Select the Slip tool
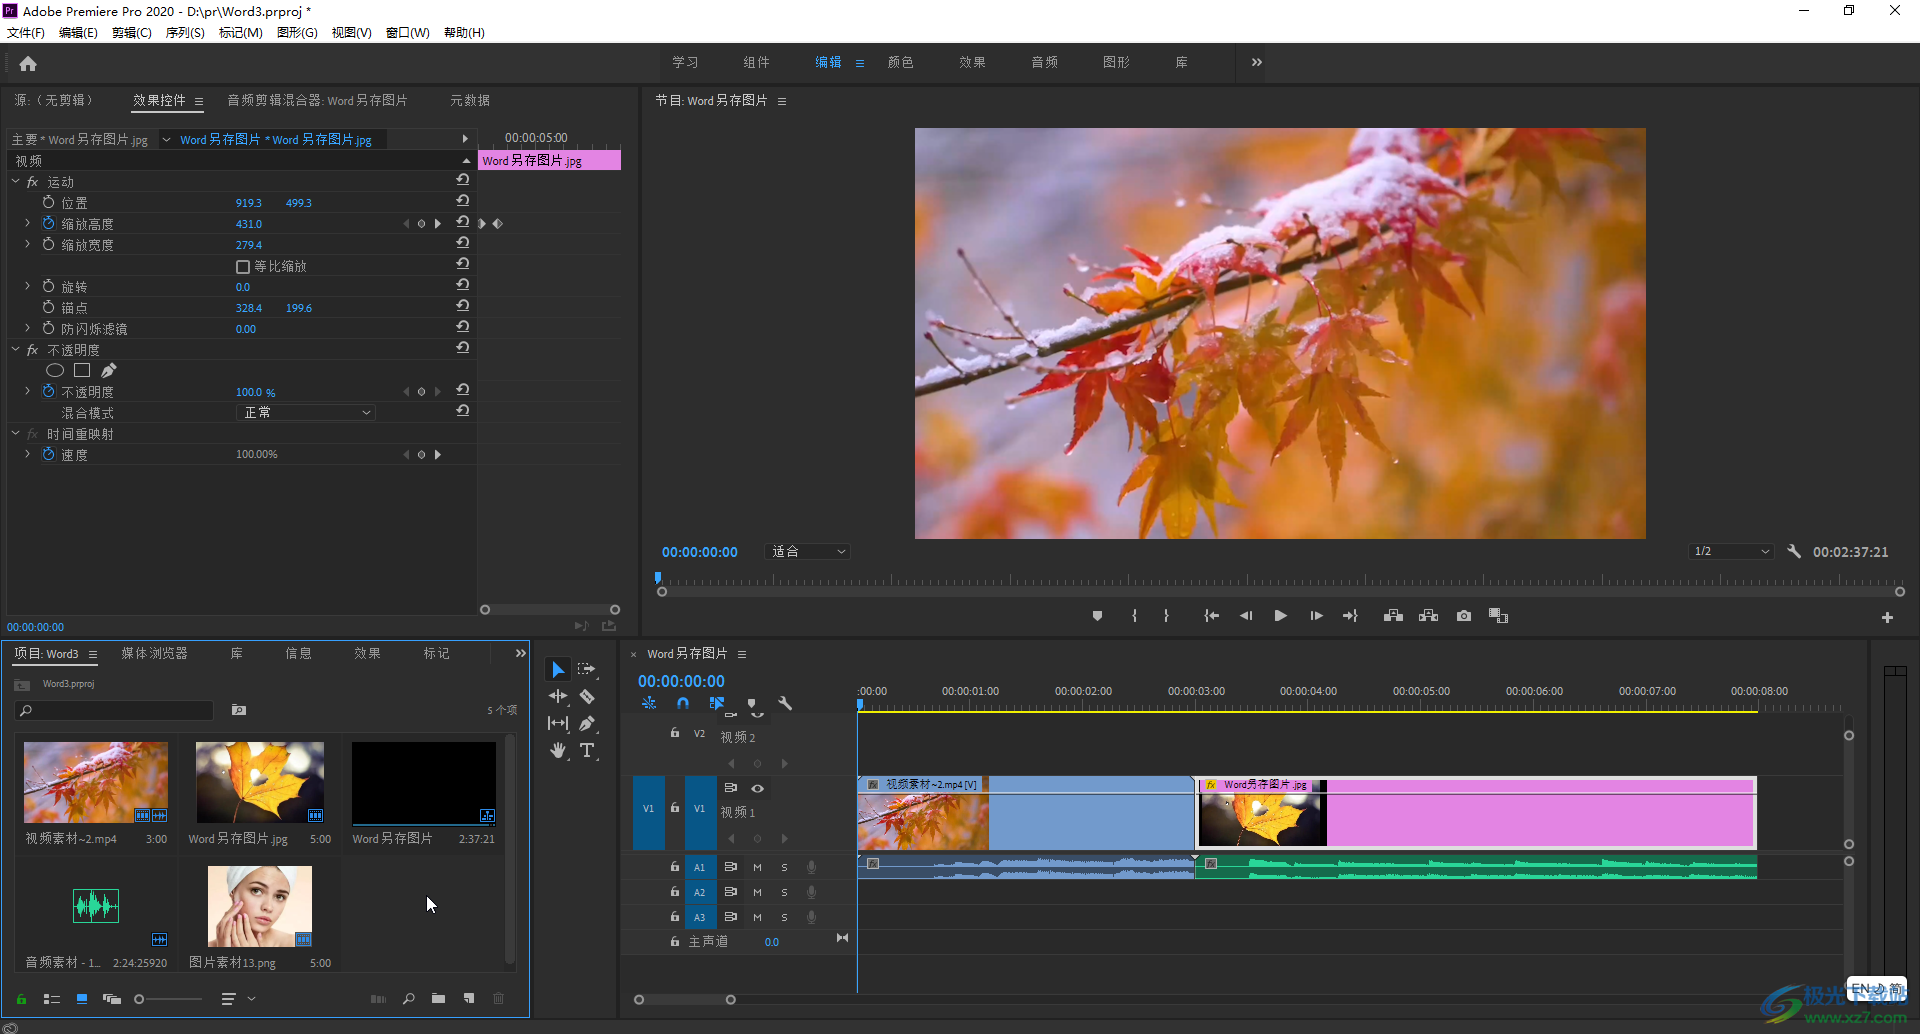 click(558, 723)
